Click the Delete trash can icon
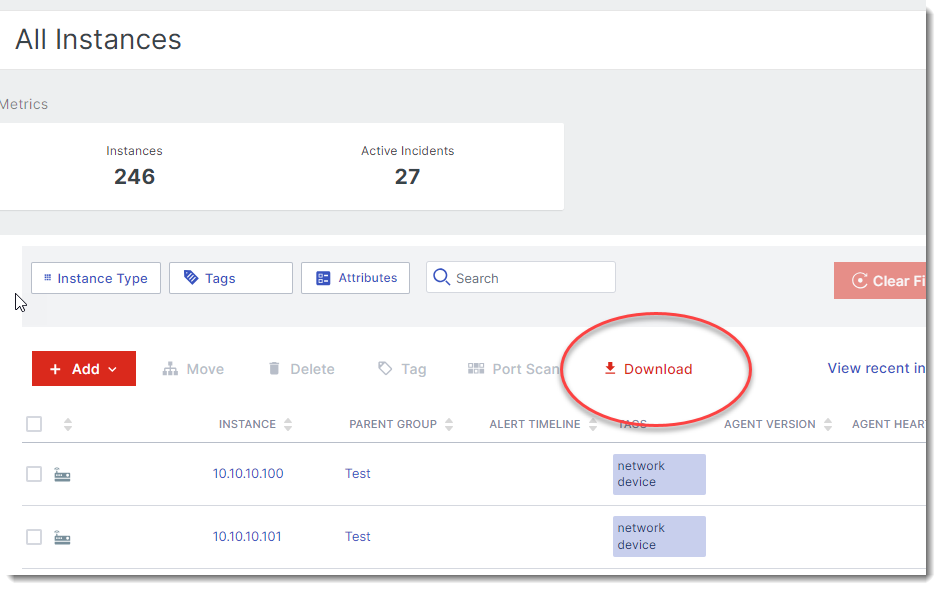 [x=274, y=368]
